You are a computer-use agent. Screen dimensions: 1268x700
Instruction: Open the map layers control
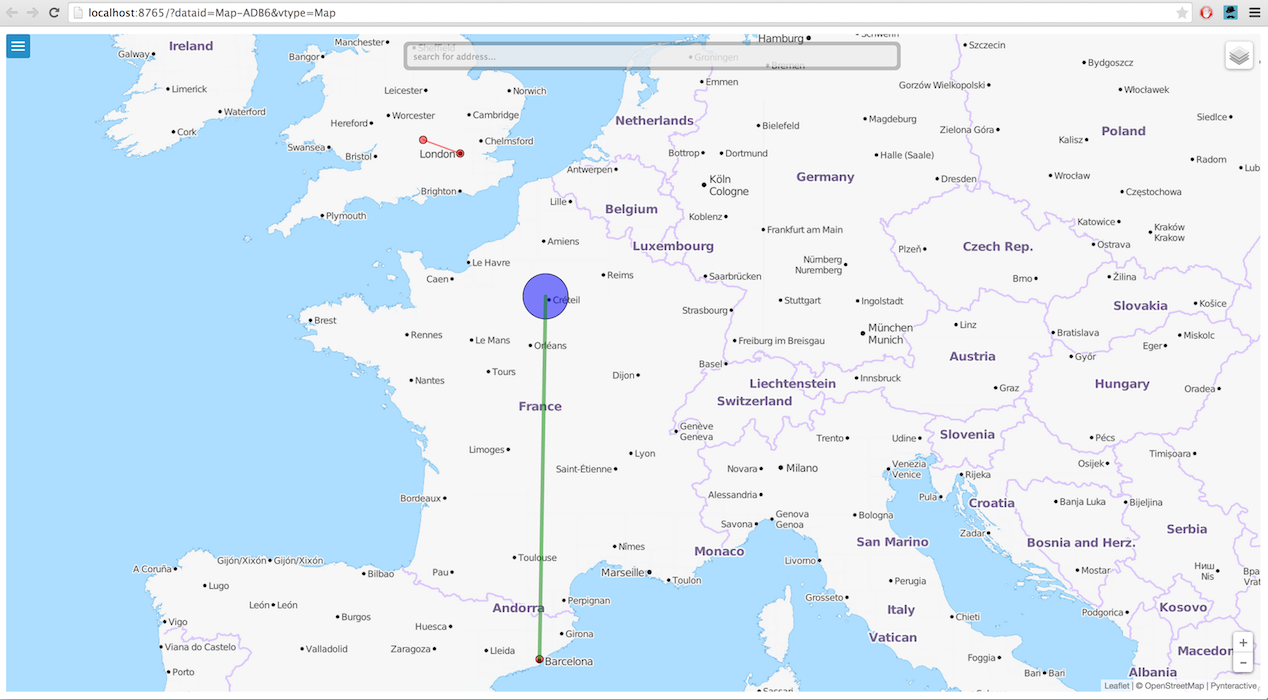click(1239, 55)
